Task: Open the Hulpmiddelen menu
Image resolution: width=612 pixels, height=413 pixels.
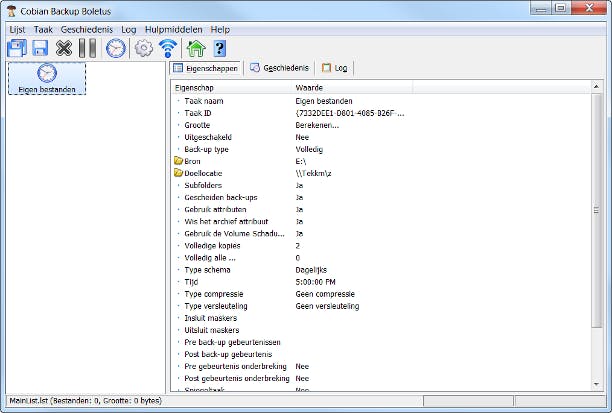Action: (x=173, y=30)
